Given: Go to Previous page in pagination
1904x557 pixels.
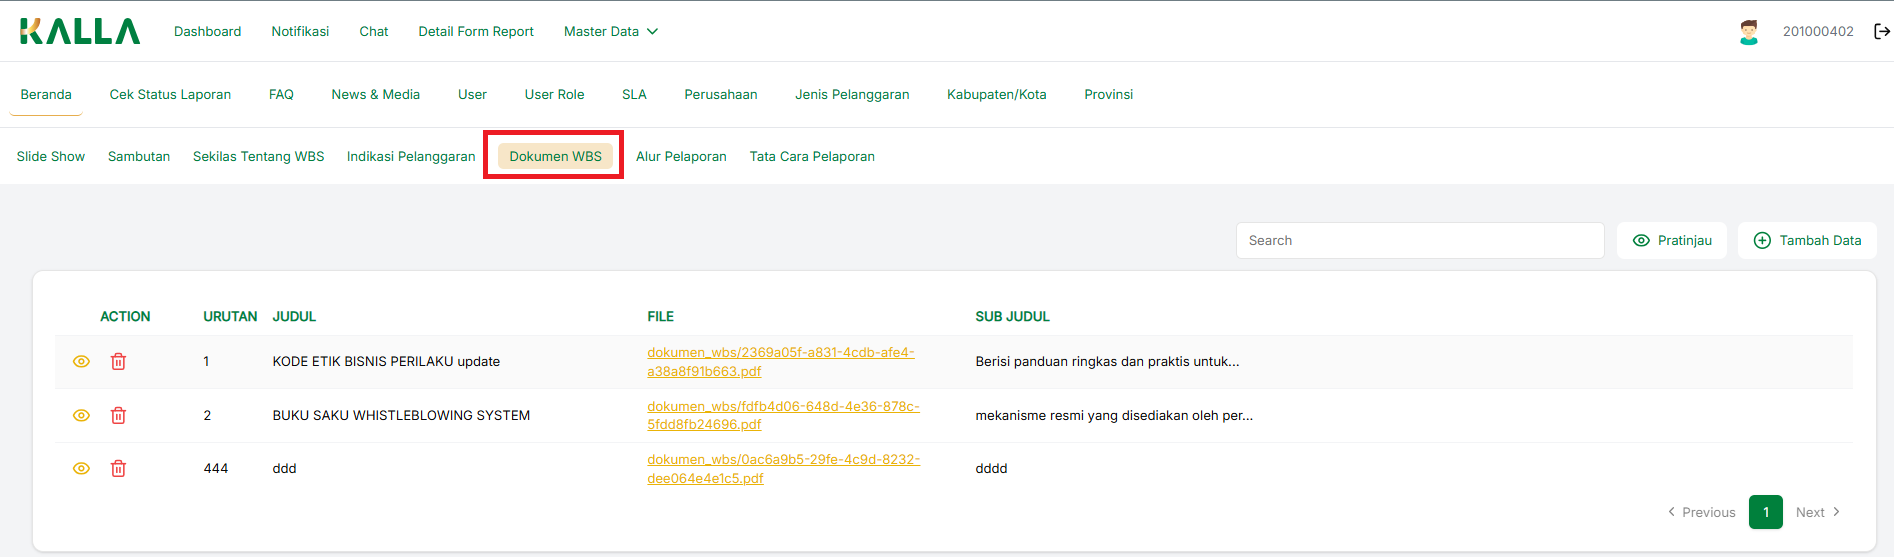Looking at the screenshot, I should pos(1701,512).
